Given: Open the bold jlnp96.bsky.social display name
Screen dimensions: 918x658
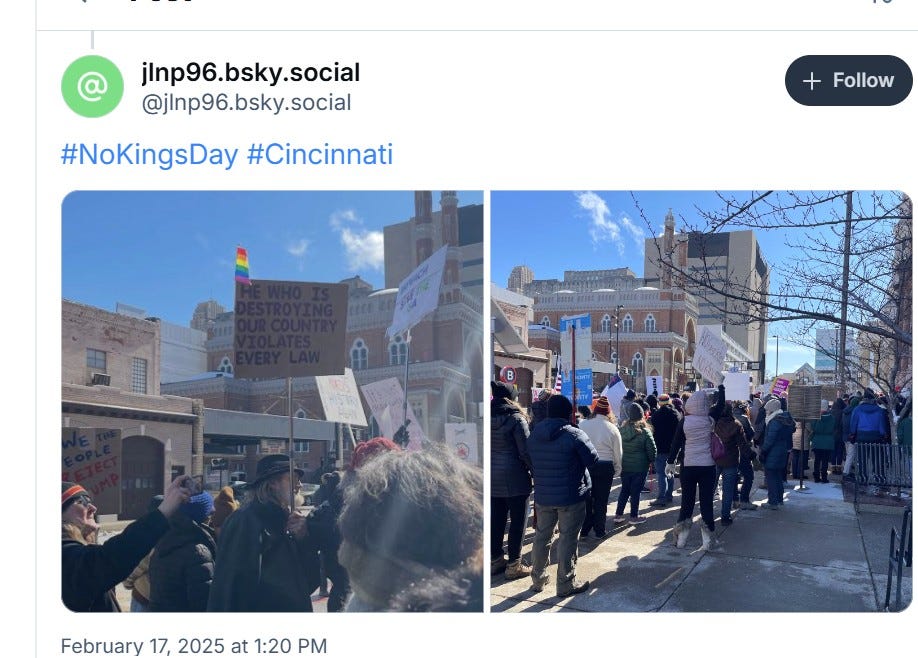Looking at the screenshot, I should pyautogui.click(x=251, y=73).
